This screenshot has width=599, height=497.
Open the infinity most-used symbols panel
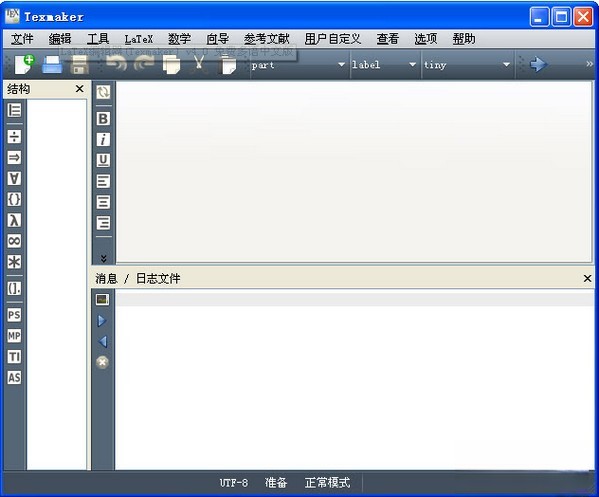[x=14, y=241]
